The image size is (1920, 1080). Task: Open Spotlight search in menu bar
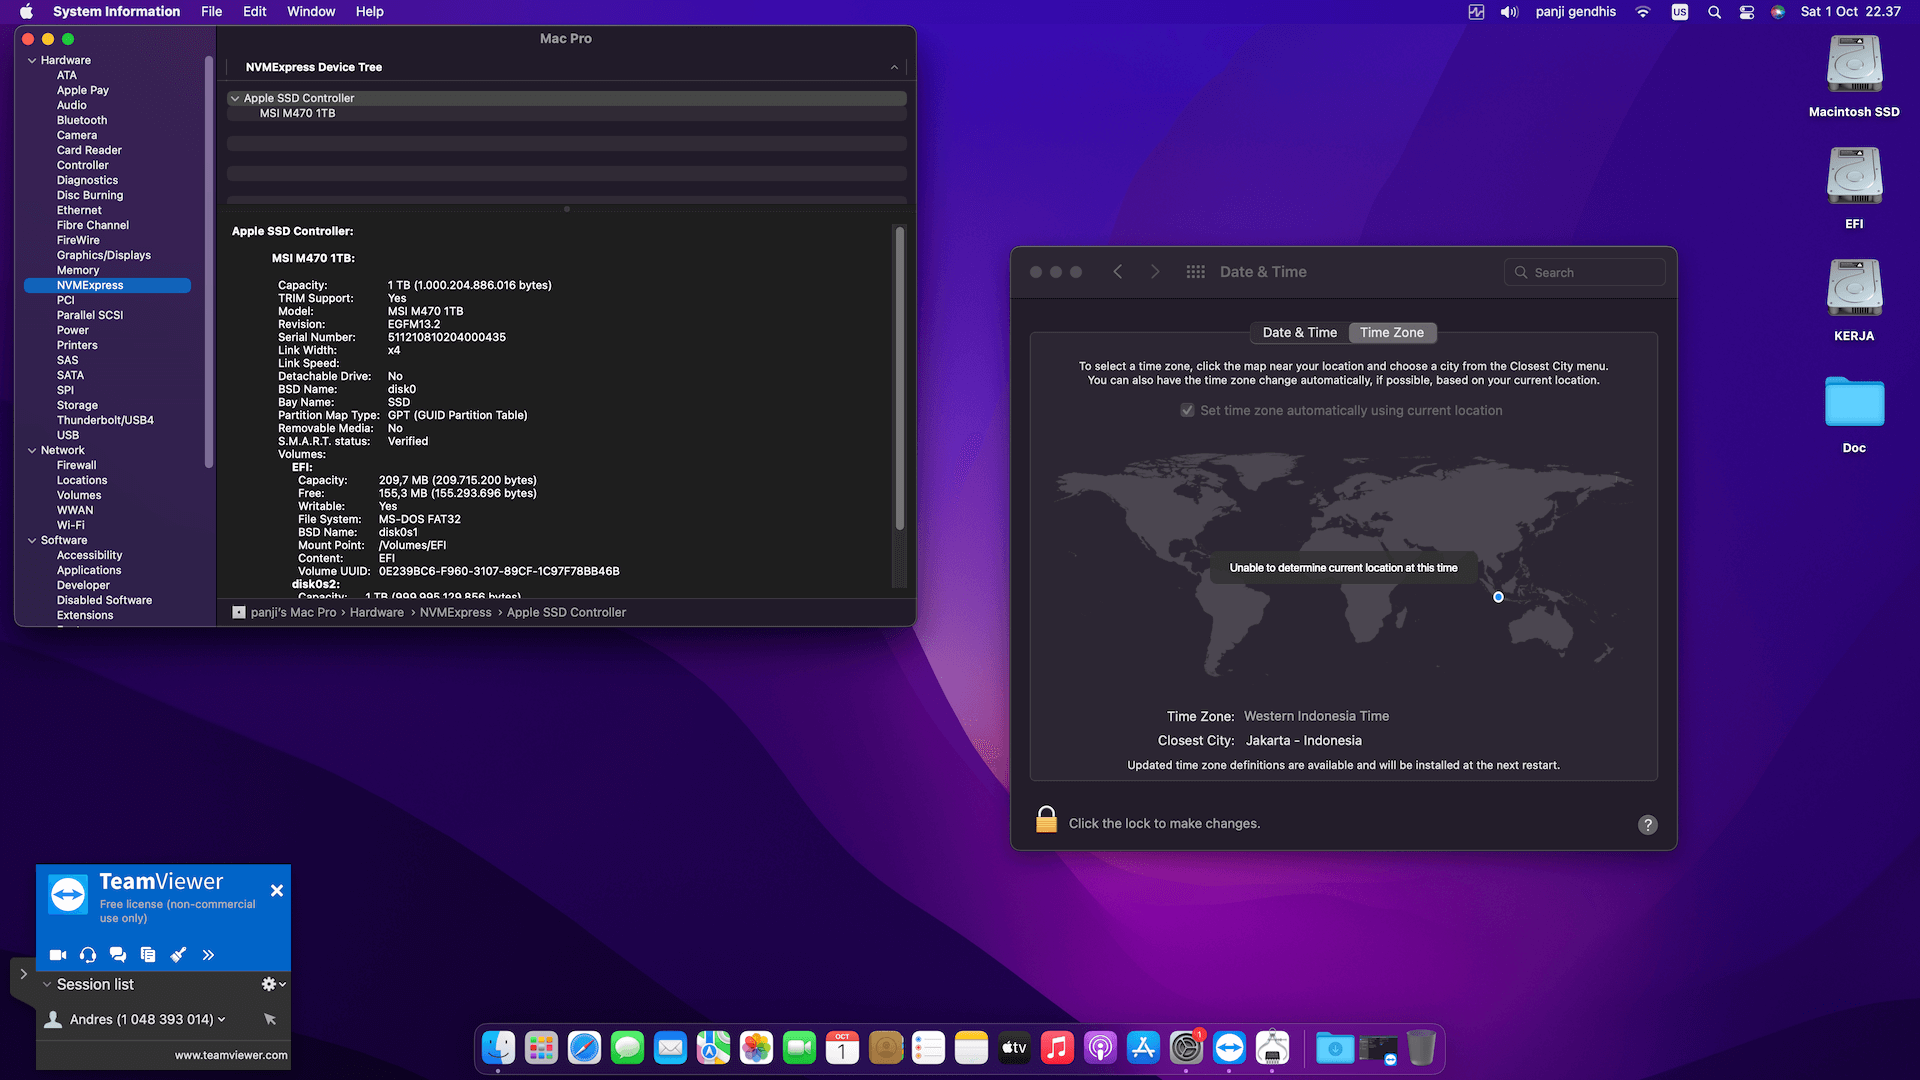(1714, 12)
